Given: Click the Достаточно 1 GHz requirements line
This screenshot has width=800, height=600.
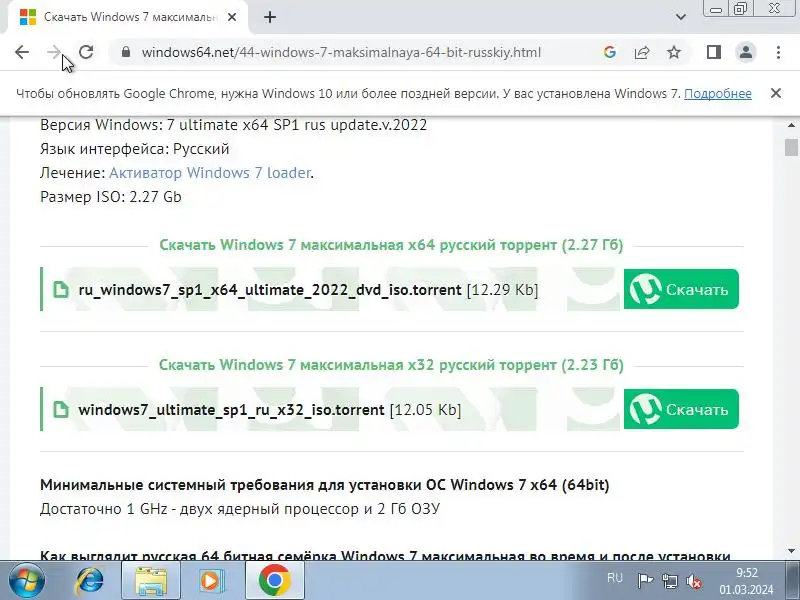Looking at the screenshot, I should click(240, 509).
